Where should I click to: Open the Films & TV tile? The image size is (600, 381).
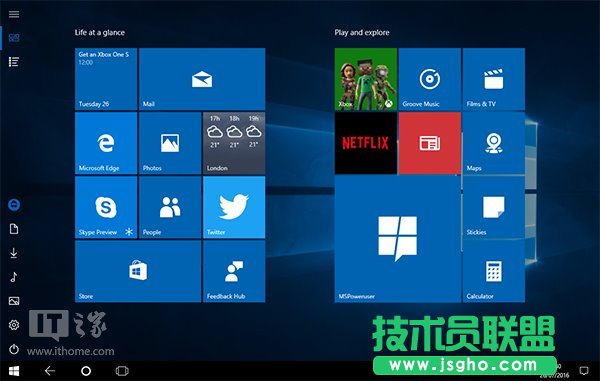[494, 79]
